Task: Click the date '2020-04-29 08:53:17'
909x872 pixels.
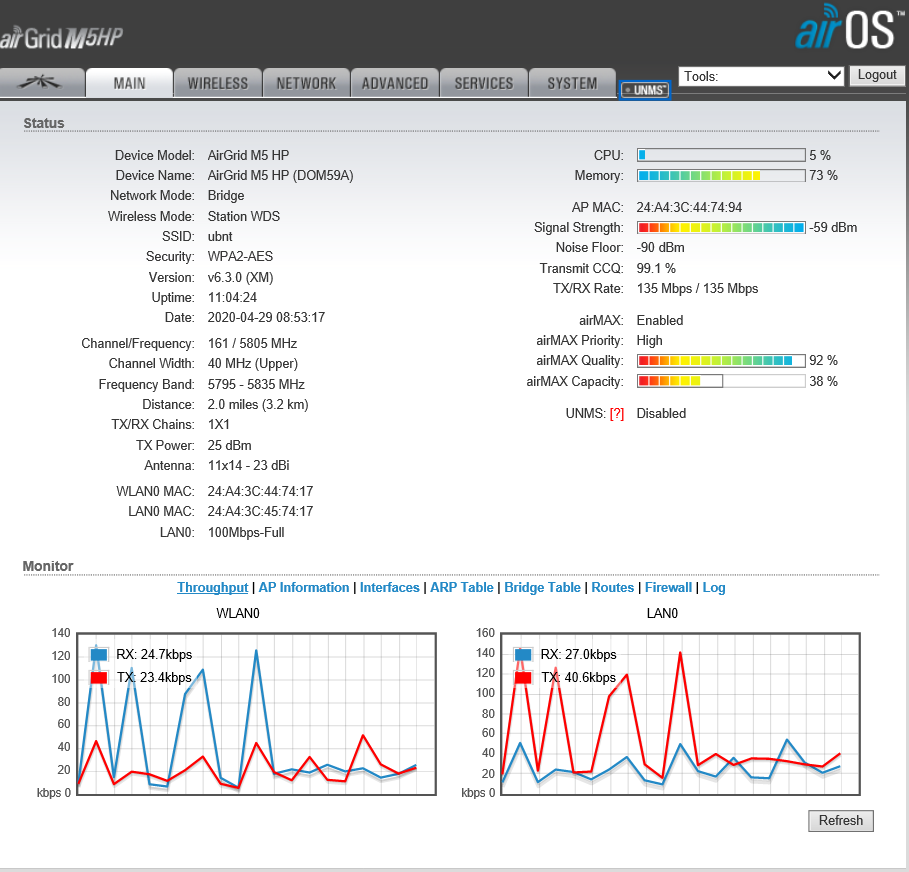Action: (x=266, y=317)
